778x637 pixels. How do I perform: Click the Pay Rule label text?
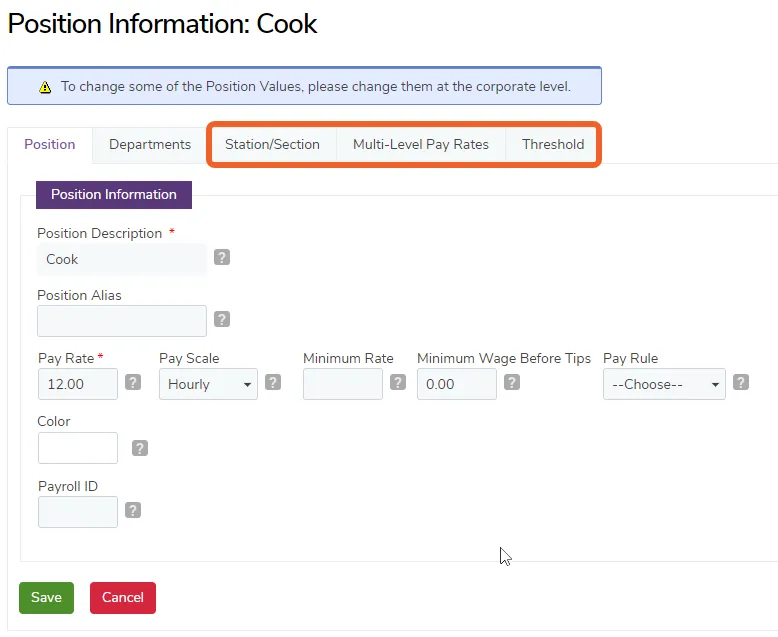point(631,358)
